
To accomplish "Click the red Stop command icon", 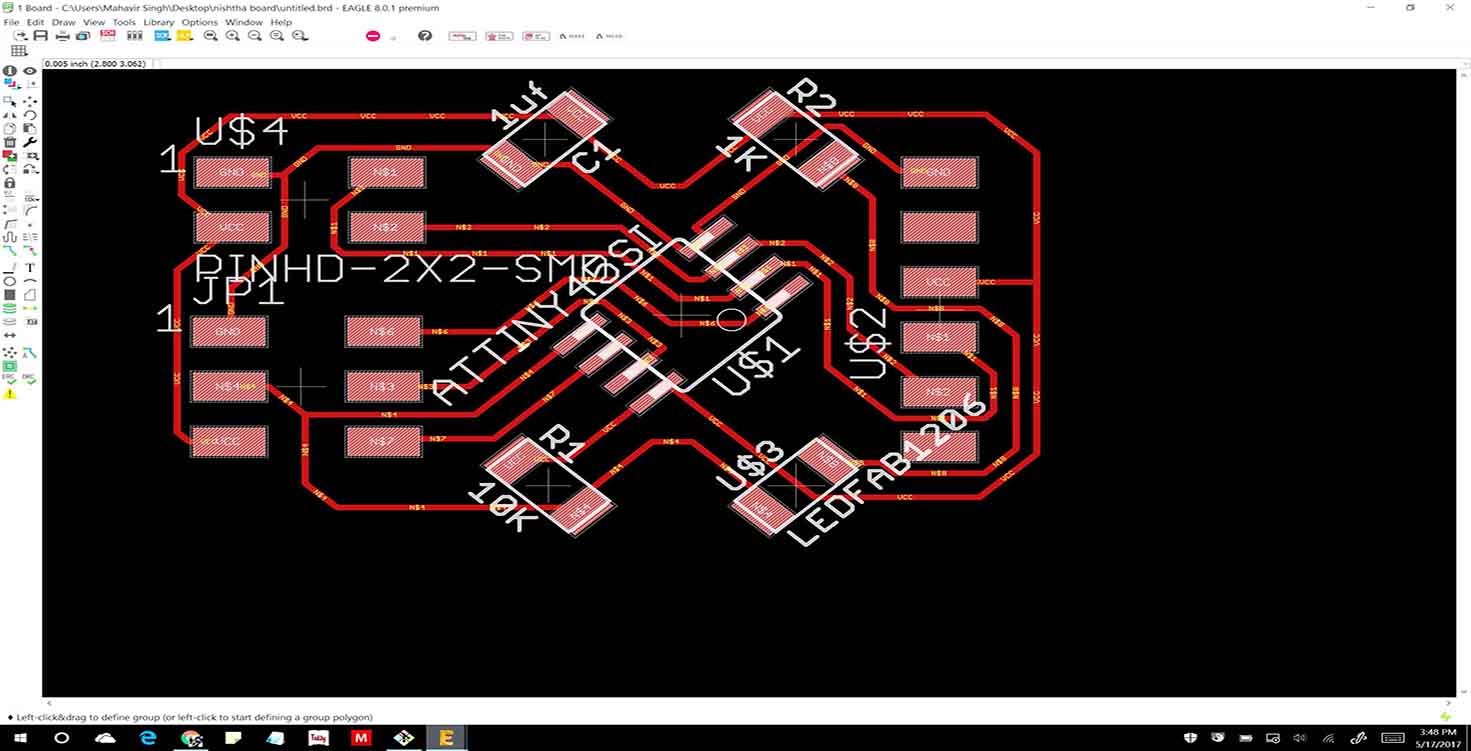I will (373, 36).
